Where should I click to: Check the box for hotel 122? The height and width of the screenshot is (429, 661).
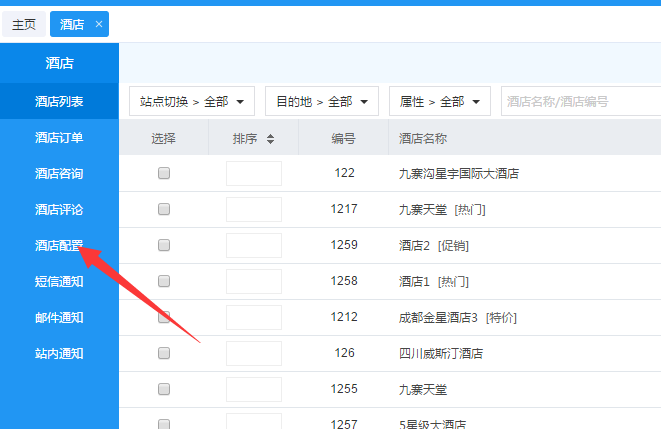(164, 173)
